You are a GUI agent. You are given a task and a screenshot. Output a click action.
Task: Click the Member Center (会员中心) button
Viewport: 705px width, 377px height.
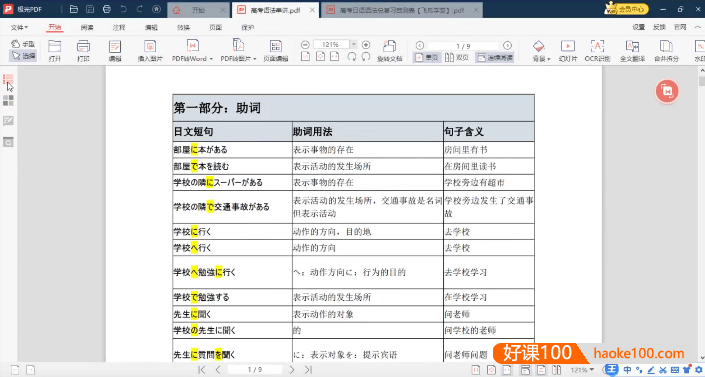[627, 9]
